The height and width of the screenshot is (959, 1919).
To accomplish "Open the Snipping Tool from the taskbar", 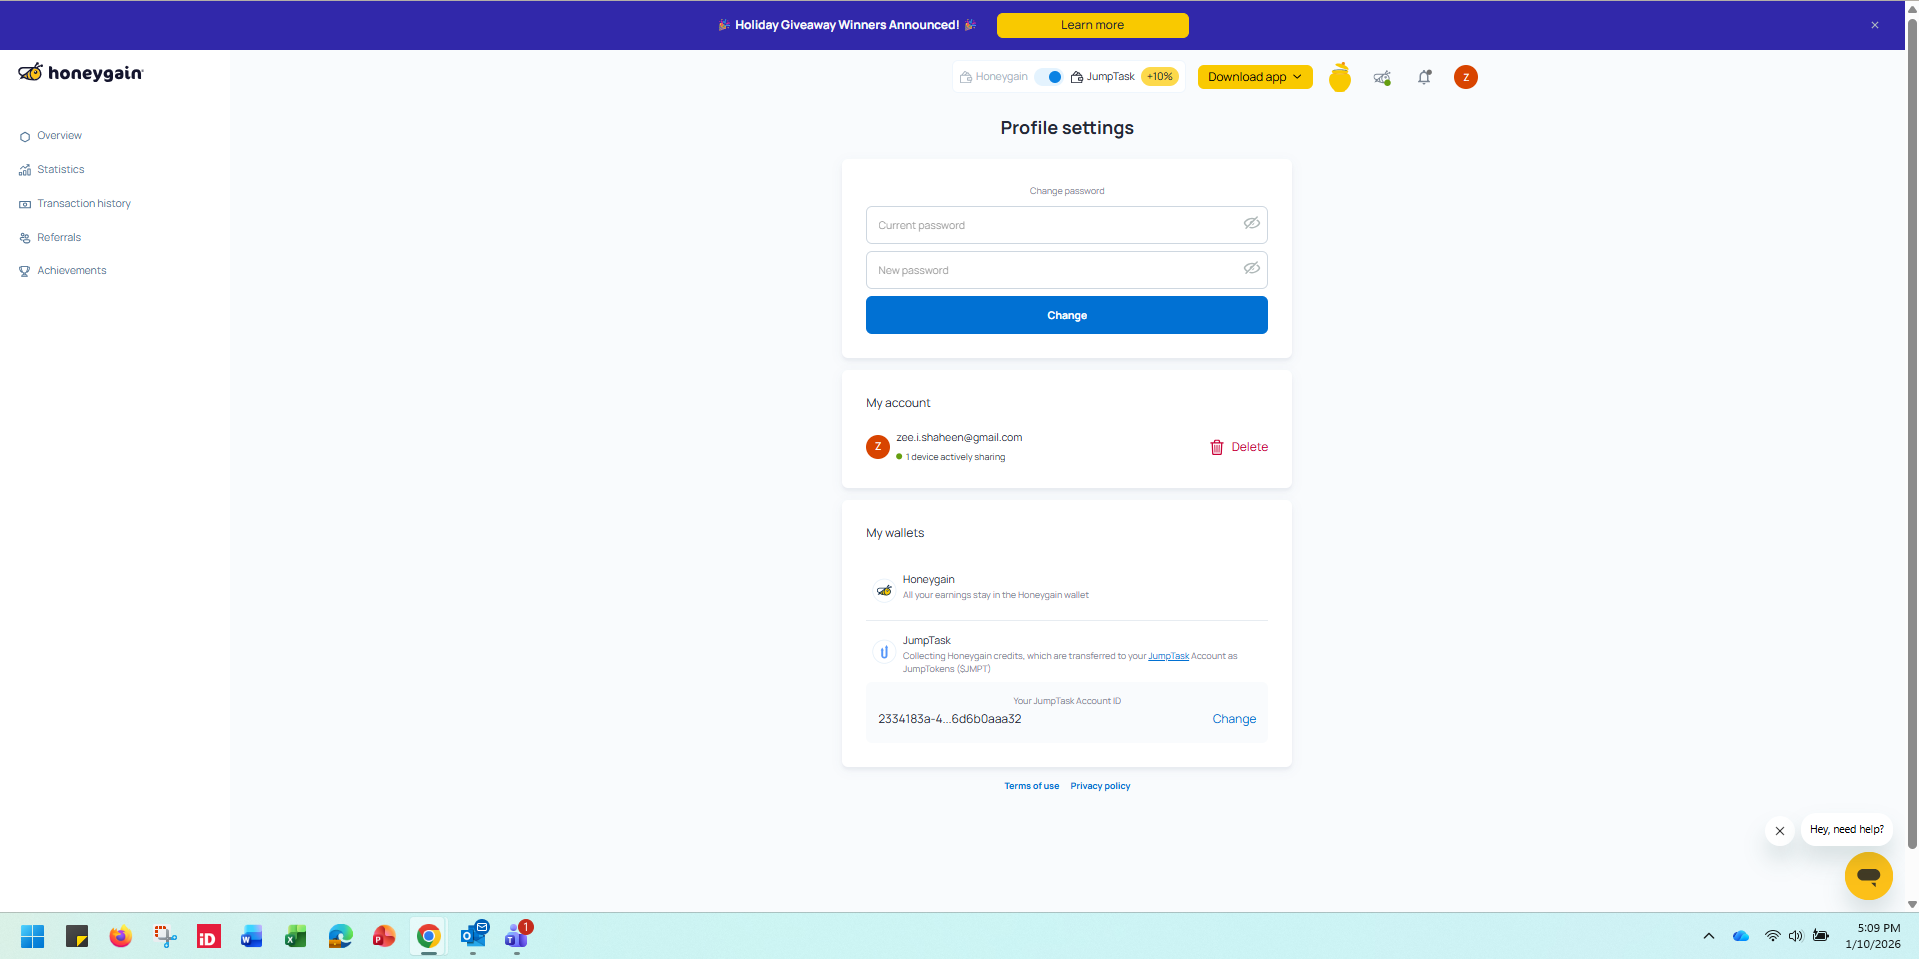I will click(165, 937).
